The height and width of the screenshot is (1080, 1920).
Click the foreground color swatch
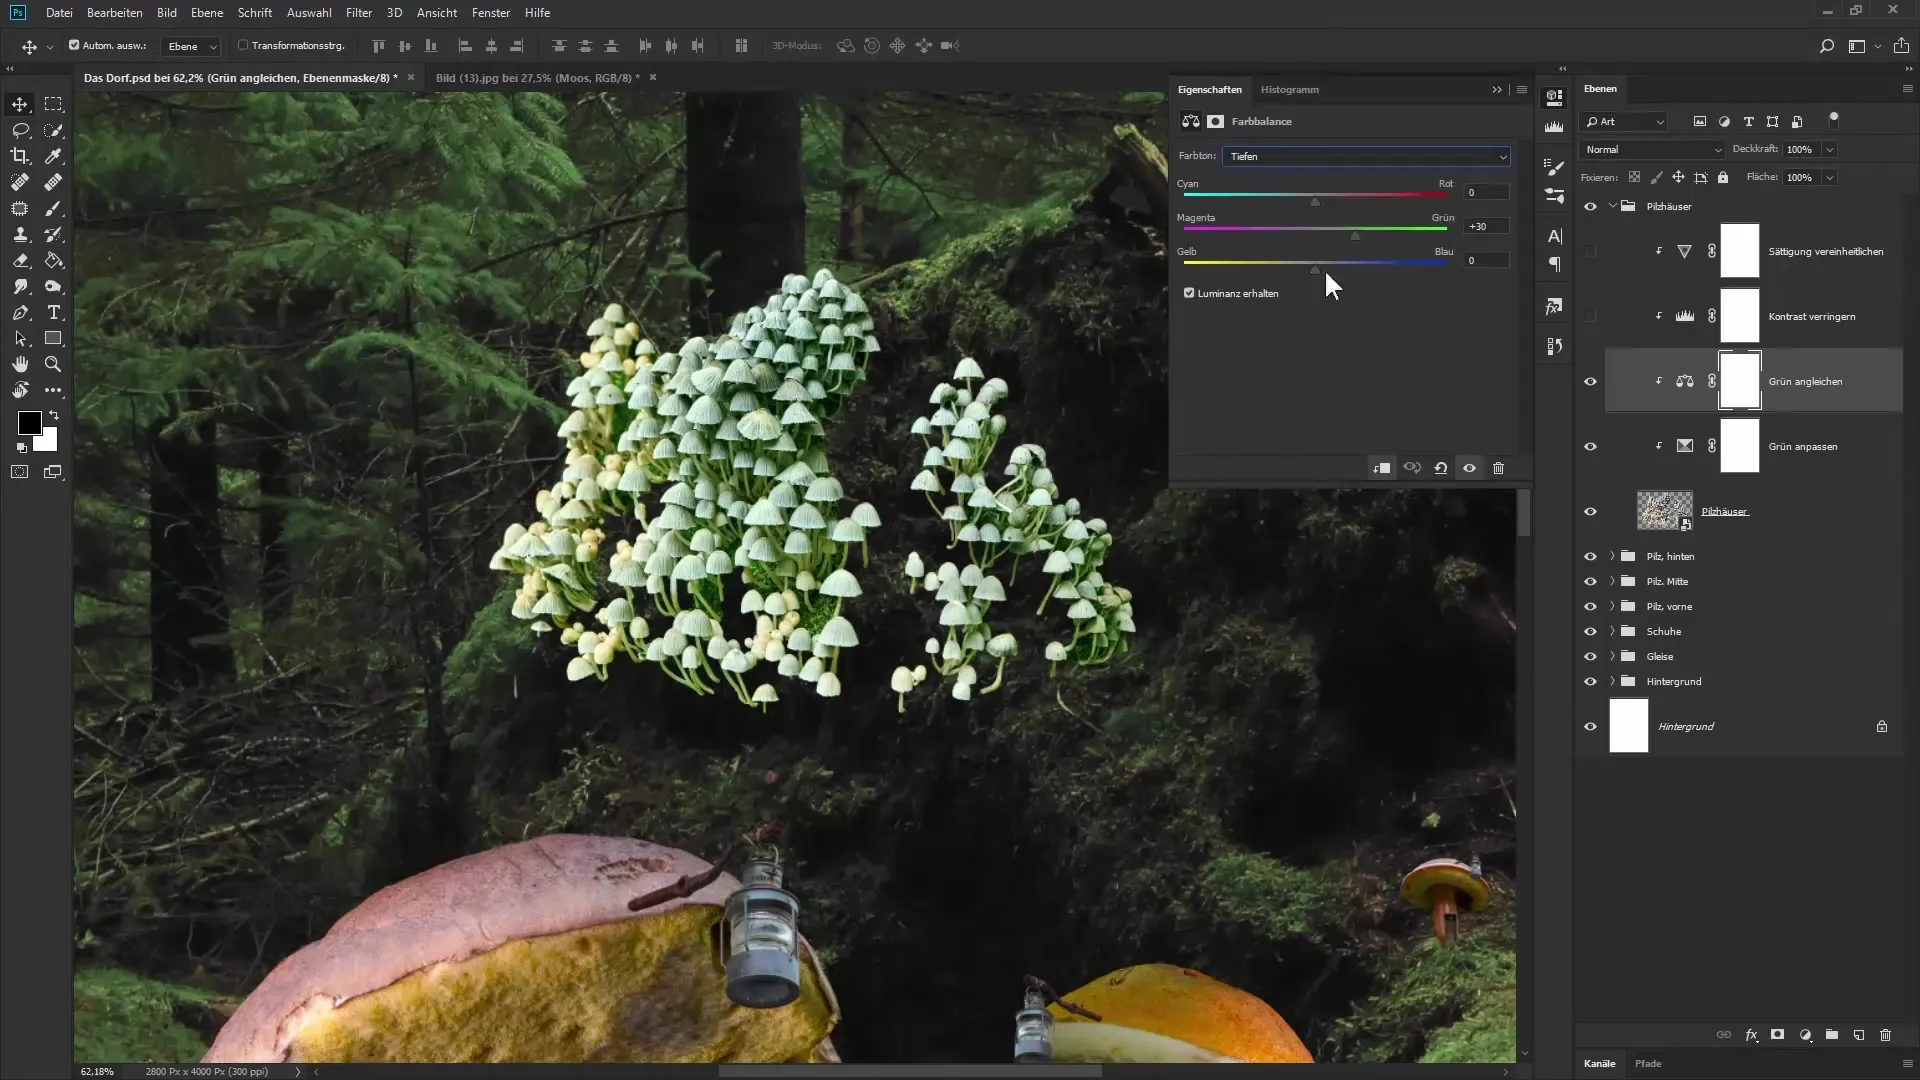[x=30, y=423]
